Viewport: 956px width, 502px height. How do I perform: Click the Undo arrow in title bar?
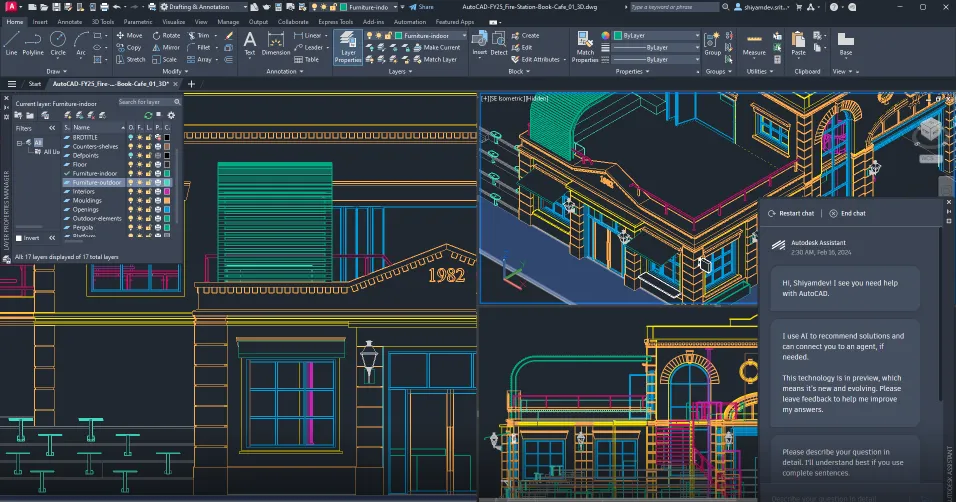[x=117, y=7]
